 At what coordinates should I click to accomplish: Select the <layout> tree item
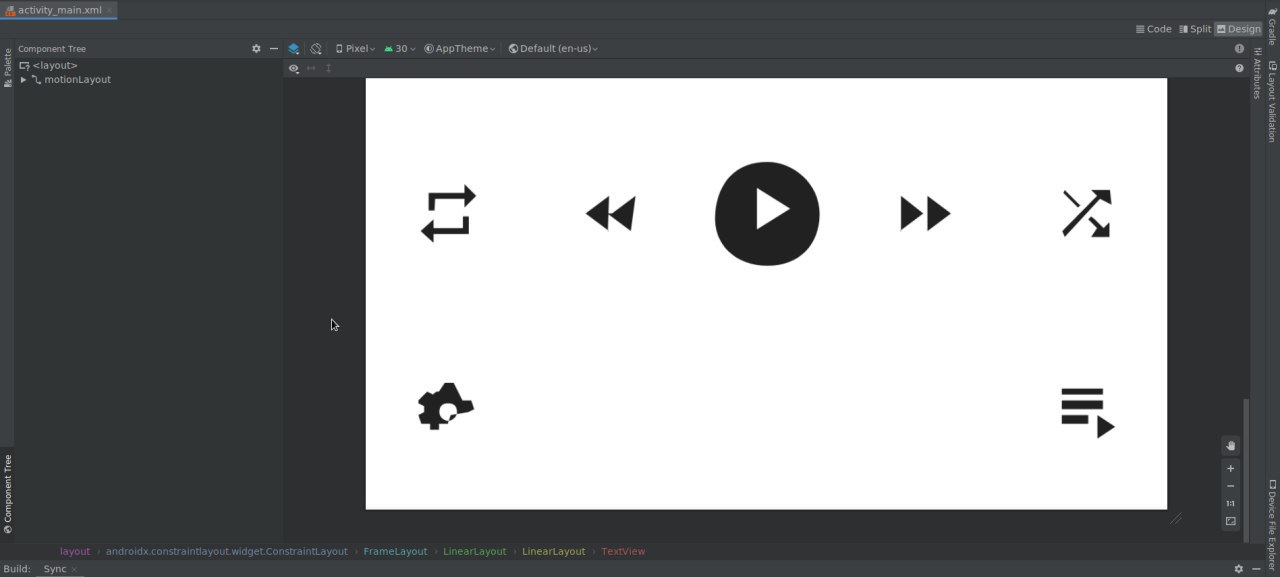click(x=55, y=65)
